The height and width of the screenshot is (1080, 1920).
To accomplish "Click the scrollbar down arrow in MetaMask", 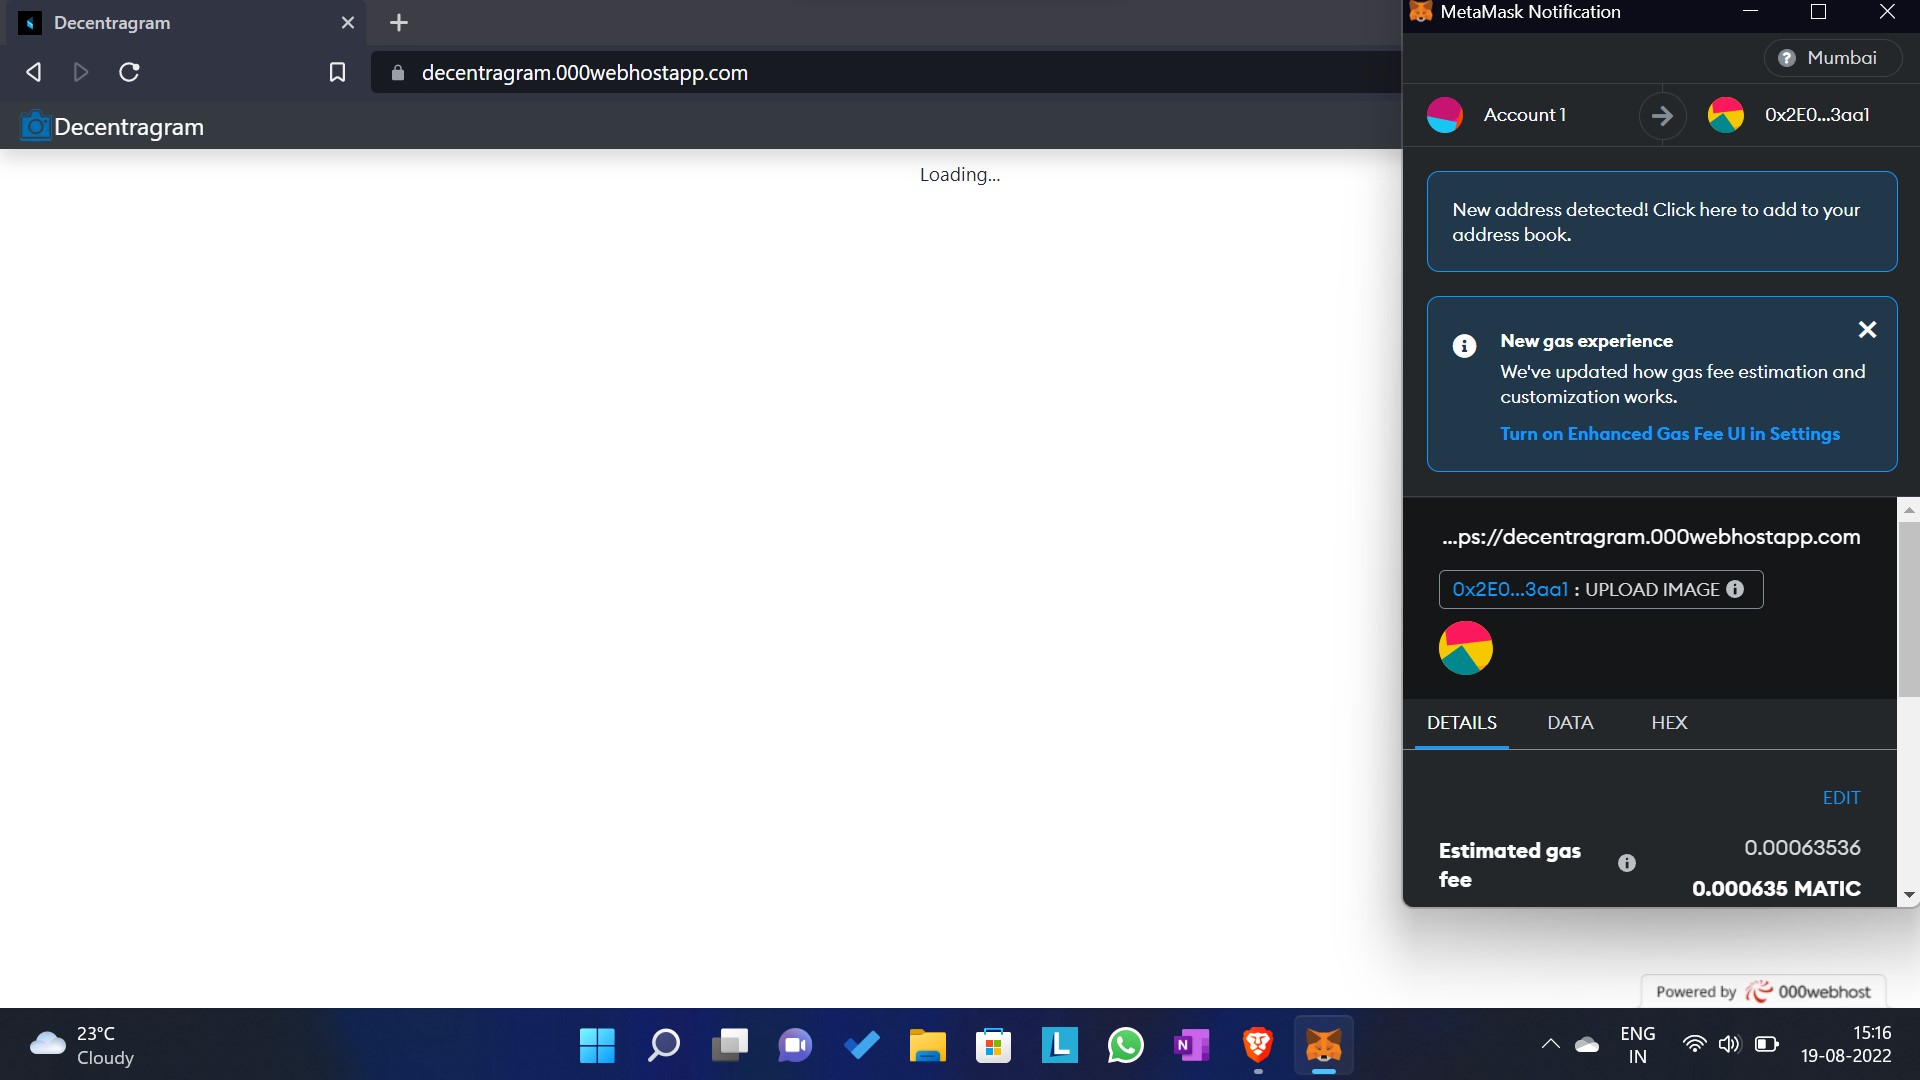I will pos(1909,896).
